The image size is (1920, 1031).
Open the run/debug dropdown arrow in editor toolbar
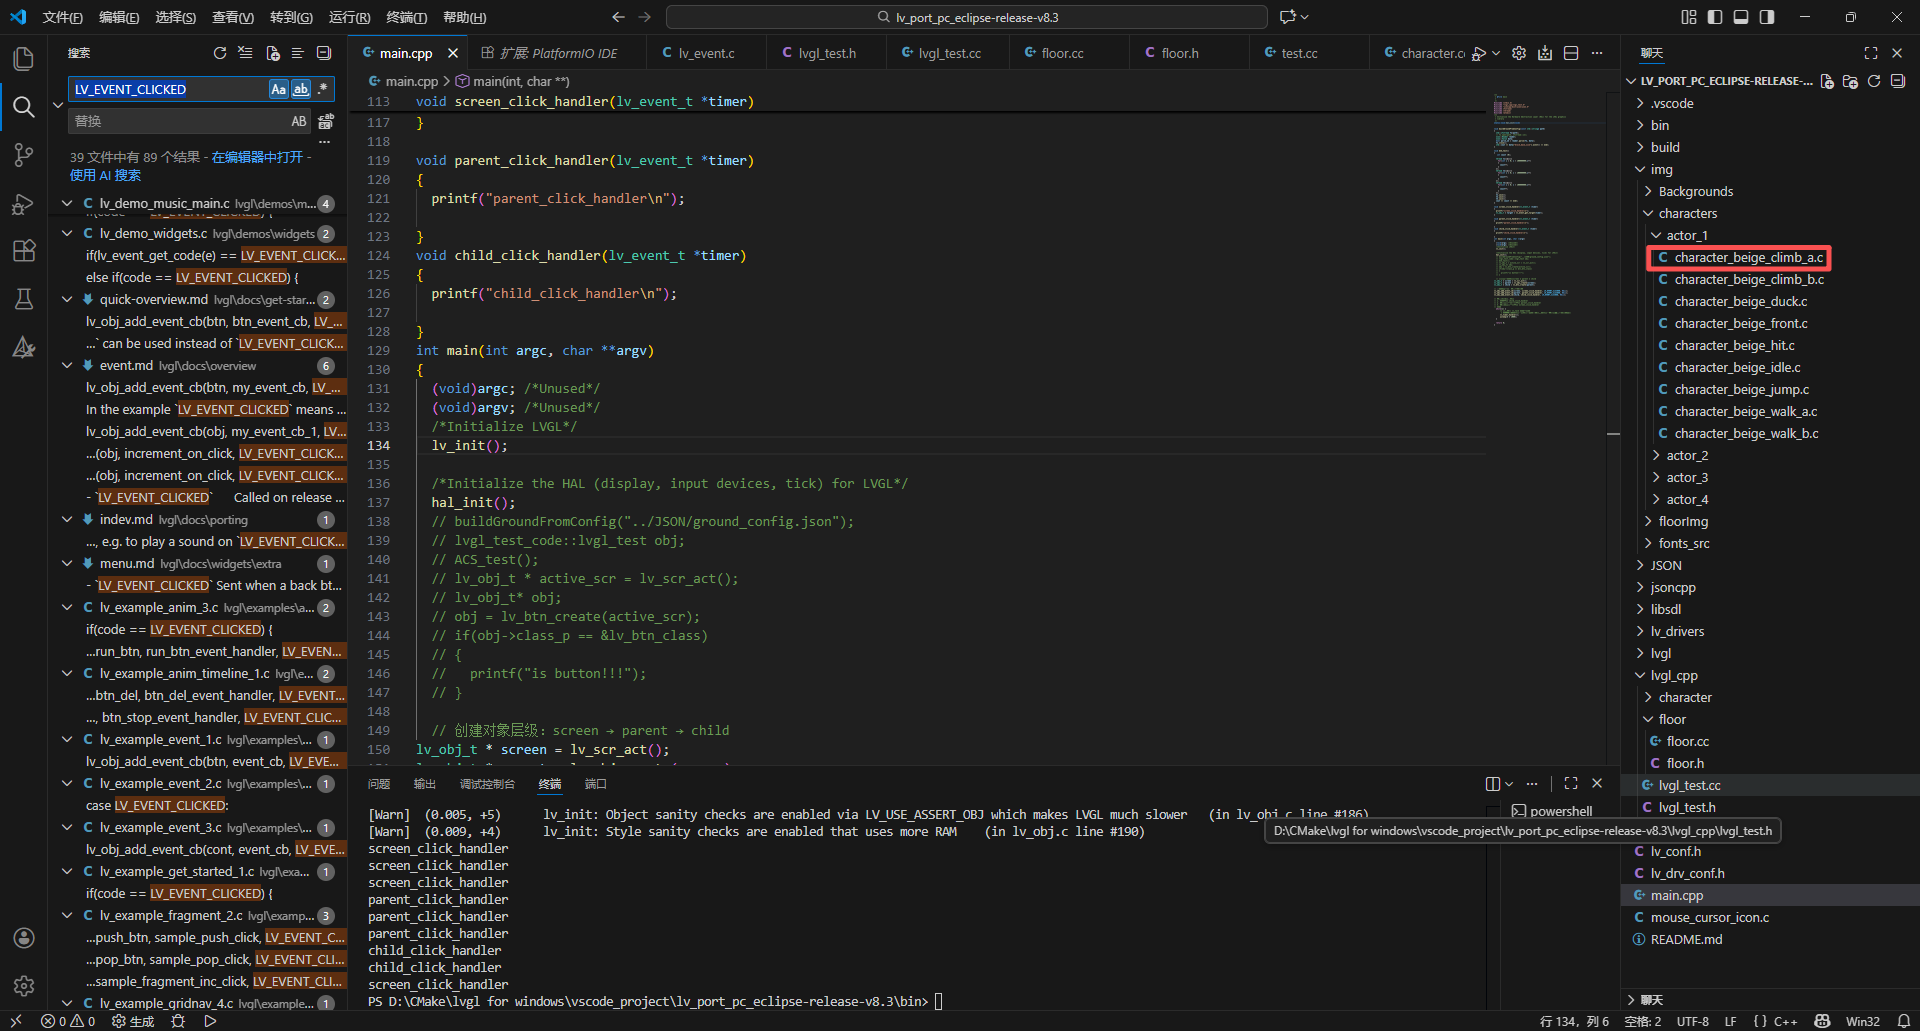[x=1496, y=53]
